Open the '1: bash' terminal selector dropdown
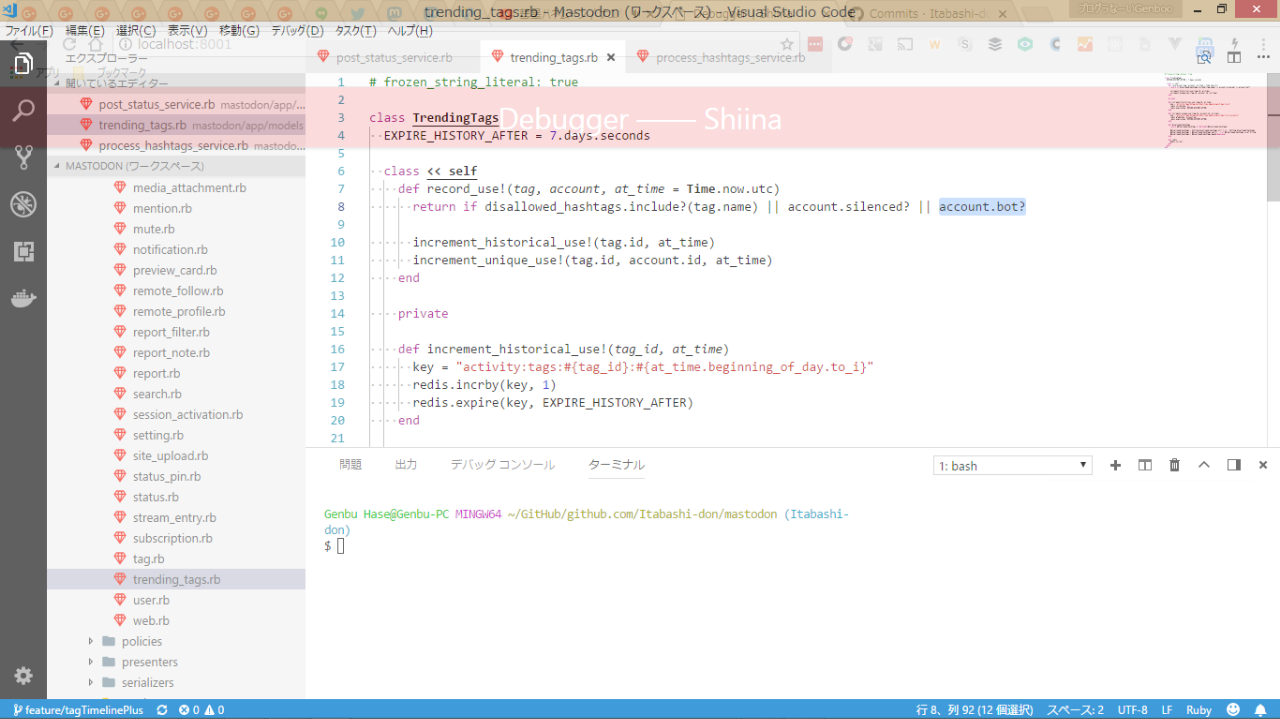Screen dimensions: 1280x719 [x=1012, y=466]
